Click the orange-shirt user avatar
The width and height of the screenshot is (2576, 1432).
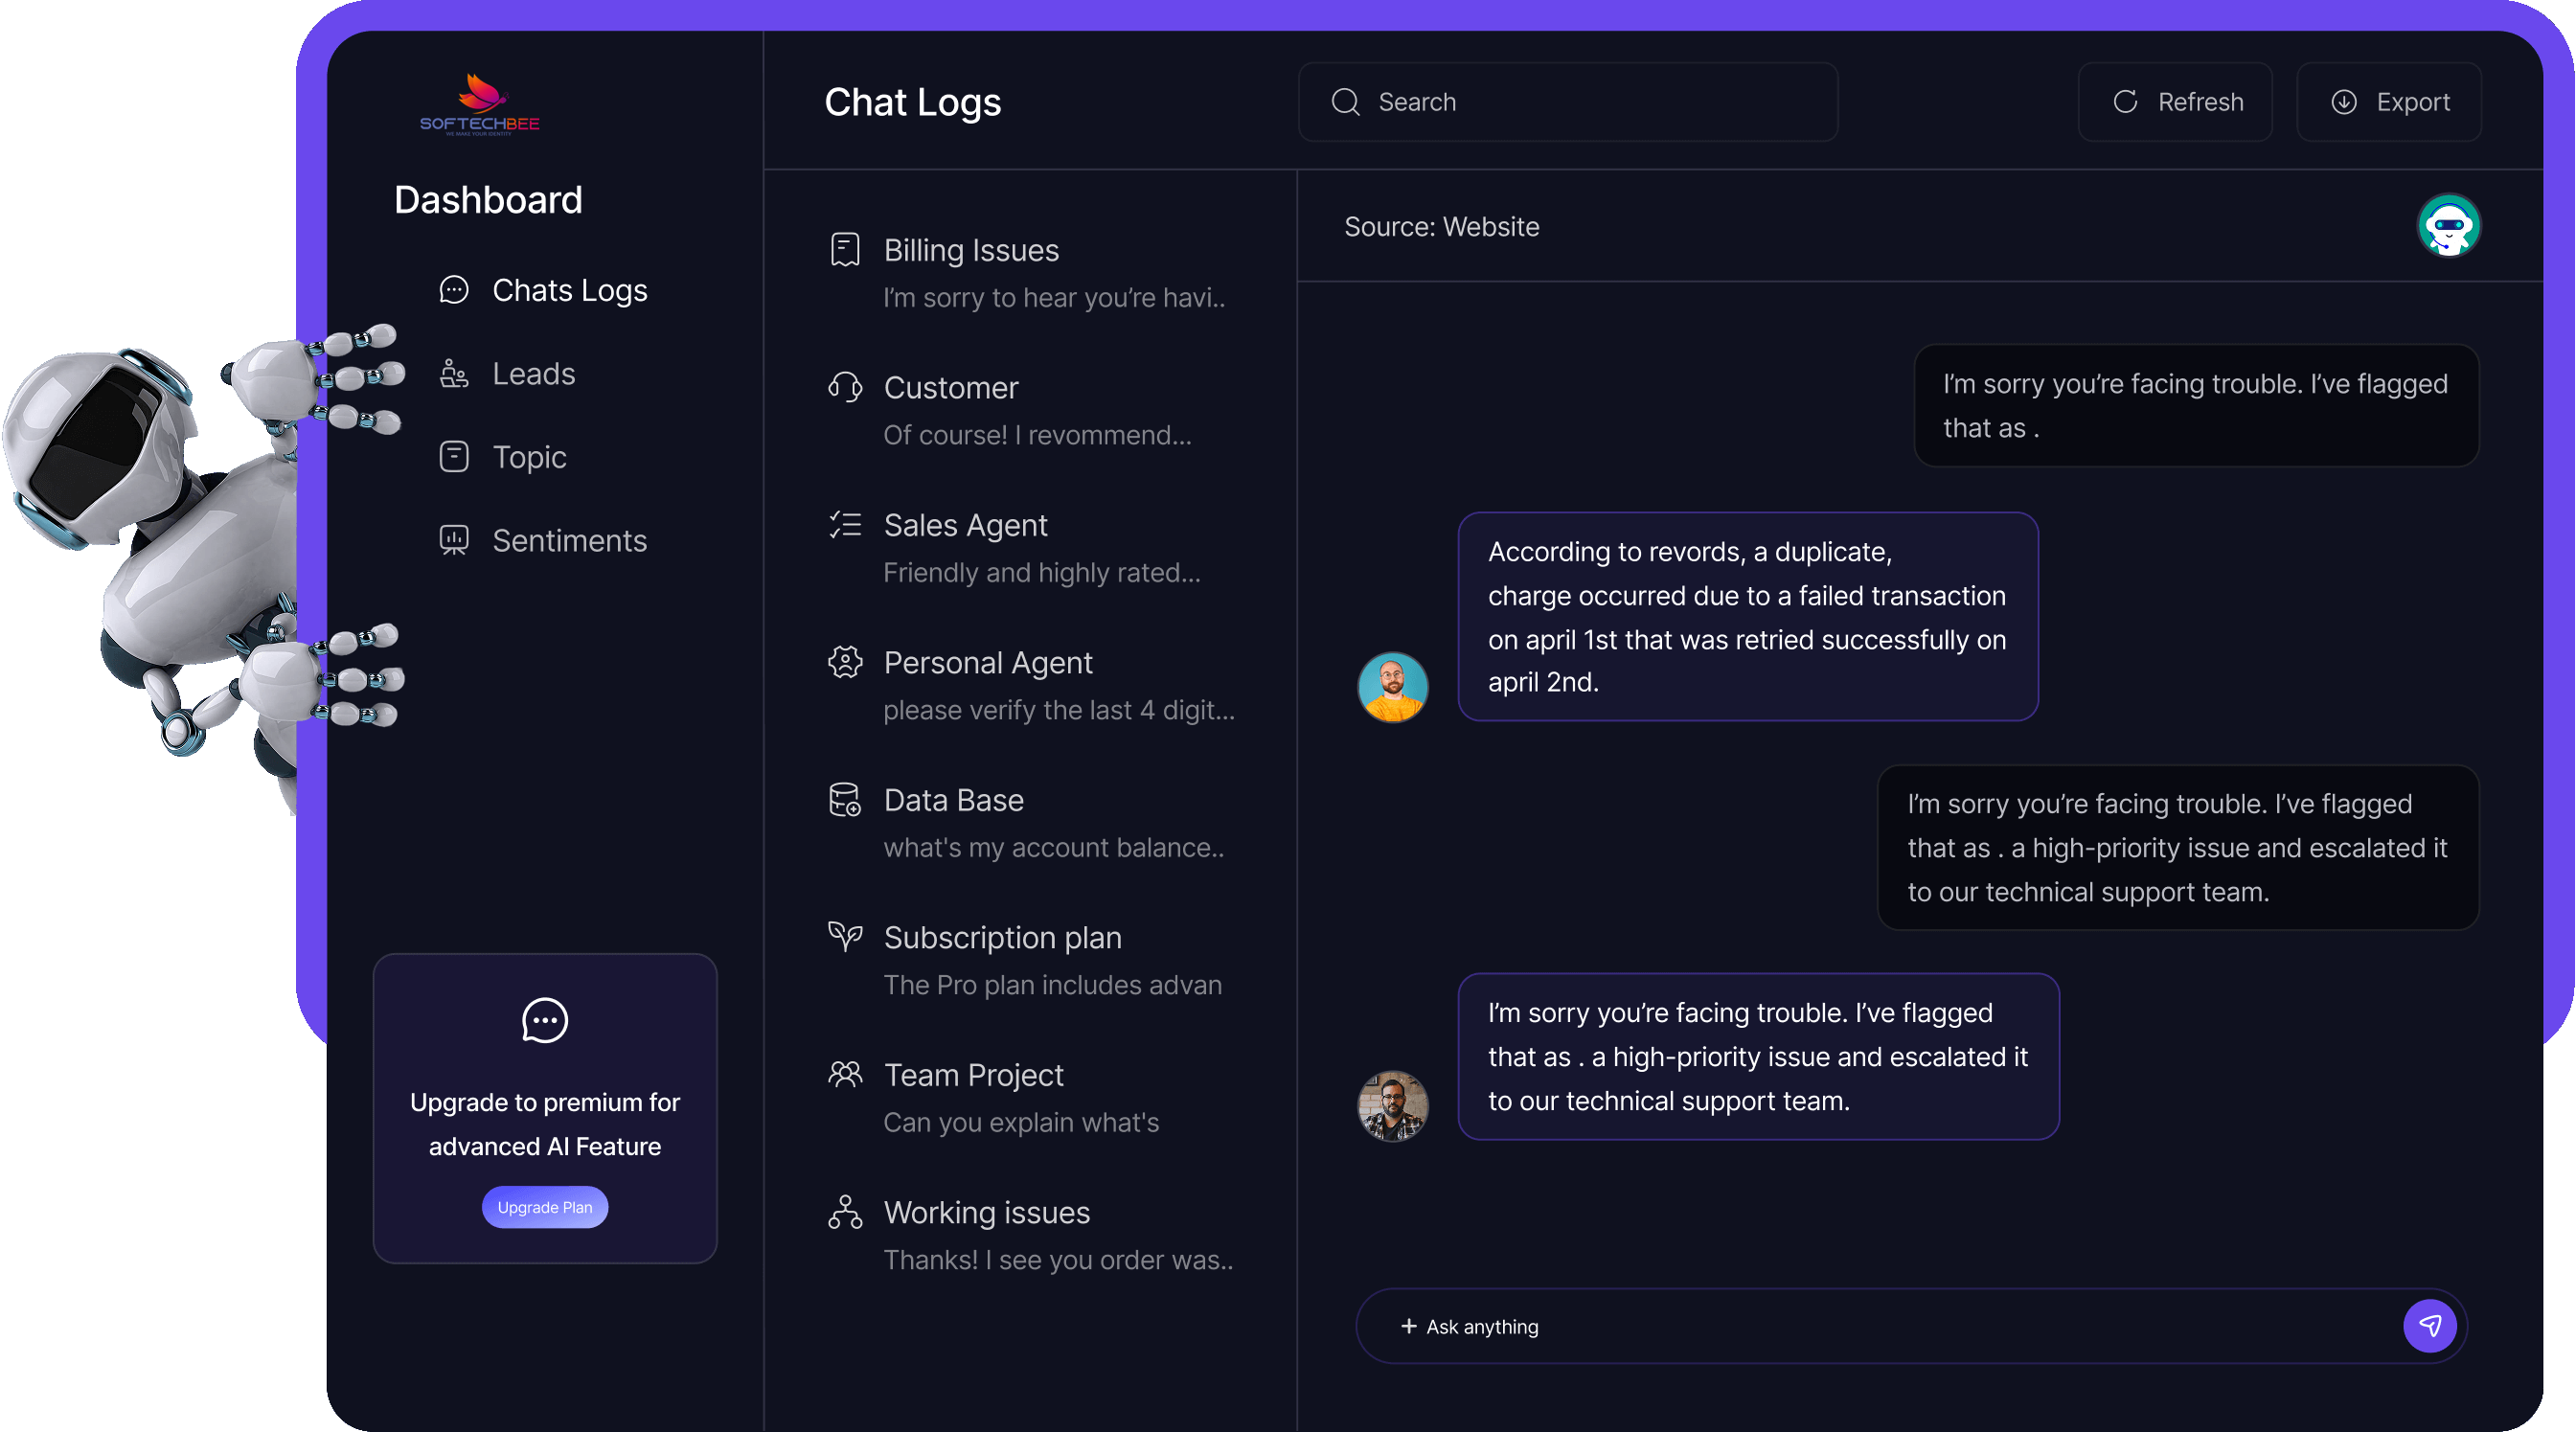pyautogui.click(x=1392, y=687)
